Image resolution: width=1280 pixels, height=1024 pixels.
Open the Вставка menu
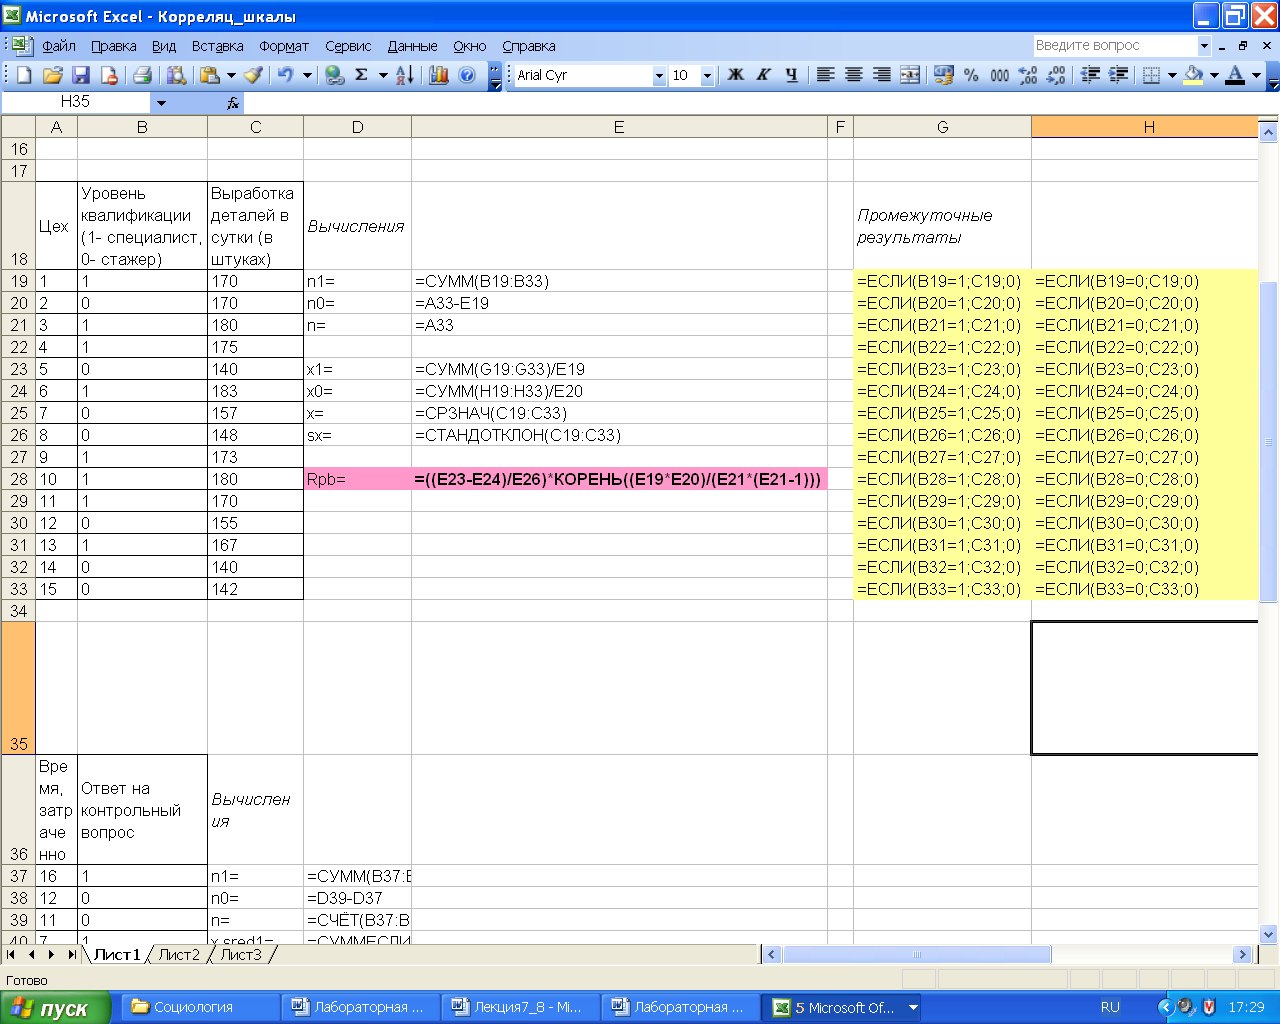pyautogui.click(x=218, y=46)
